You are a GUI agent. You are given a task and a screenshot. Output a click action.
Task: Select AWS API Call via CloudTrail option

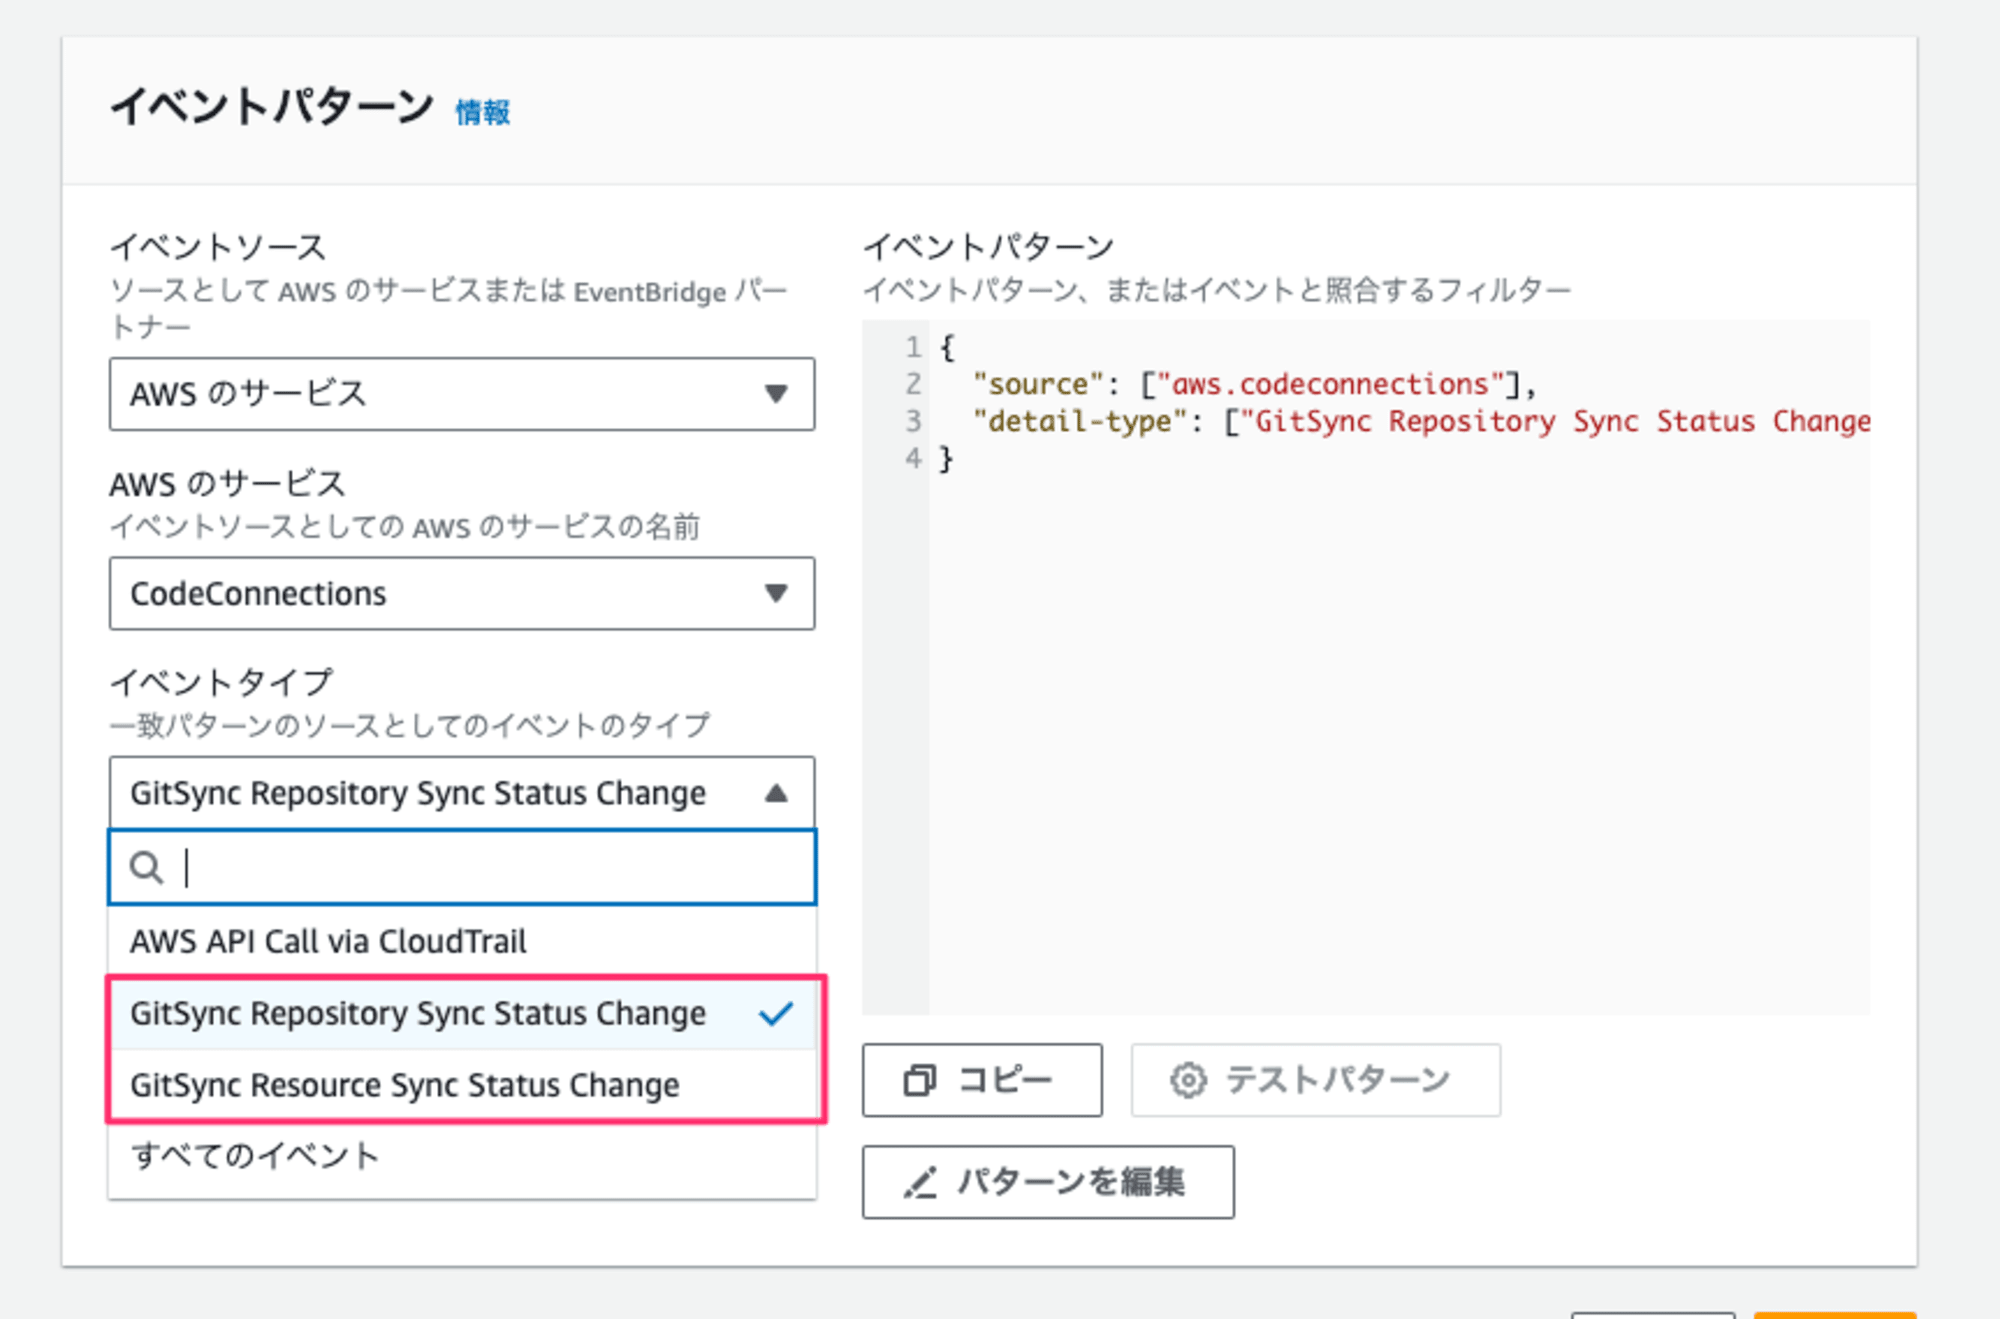462,941
